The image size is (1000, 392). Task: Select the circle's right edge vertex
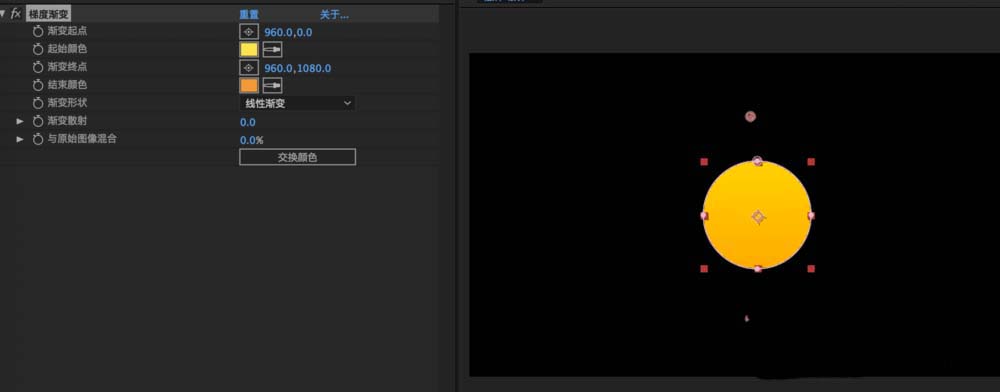click(x=811, y=215)
